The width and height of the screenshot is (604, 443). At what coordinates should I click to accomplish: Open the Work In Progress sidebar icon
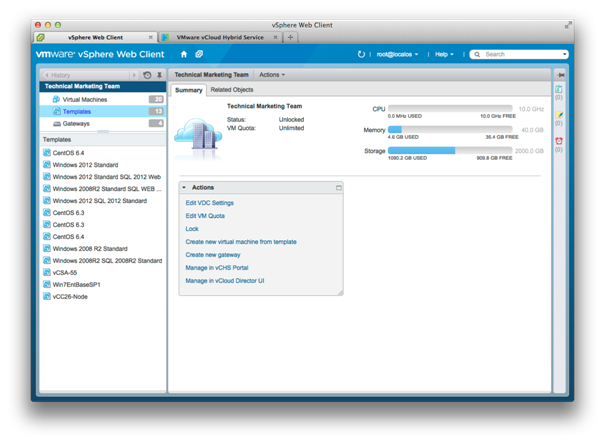[x=559, y=115]
